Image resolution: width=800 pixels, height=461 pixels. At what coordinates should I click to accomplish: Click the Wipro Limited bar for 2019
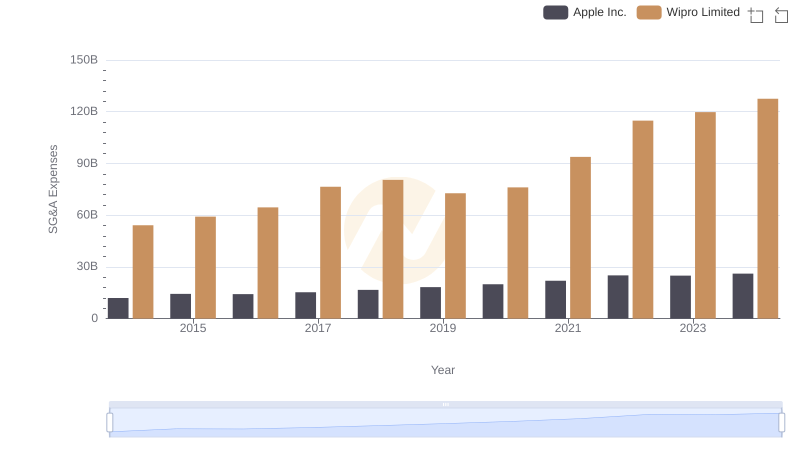pos(455,256)
